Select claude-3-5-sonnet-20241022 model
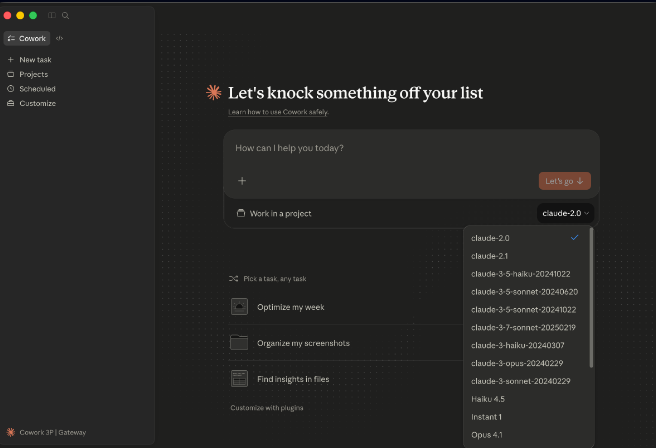 [x=526, y=310]
